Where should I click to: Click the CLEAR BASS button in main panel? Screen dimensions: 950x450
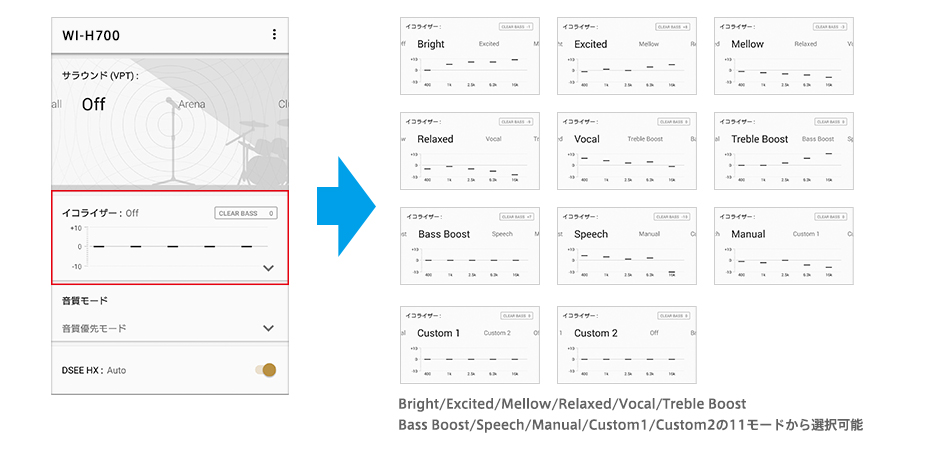click(246, 213)
